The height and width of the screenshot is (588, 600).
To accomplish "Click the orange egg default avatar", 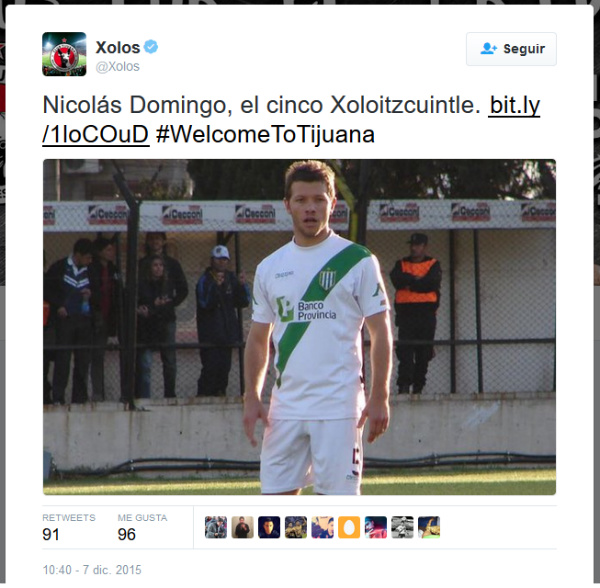I will [349, 527].
